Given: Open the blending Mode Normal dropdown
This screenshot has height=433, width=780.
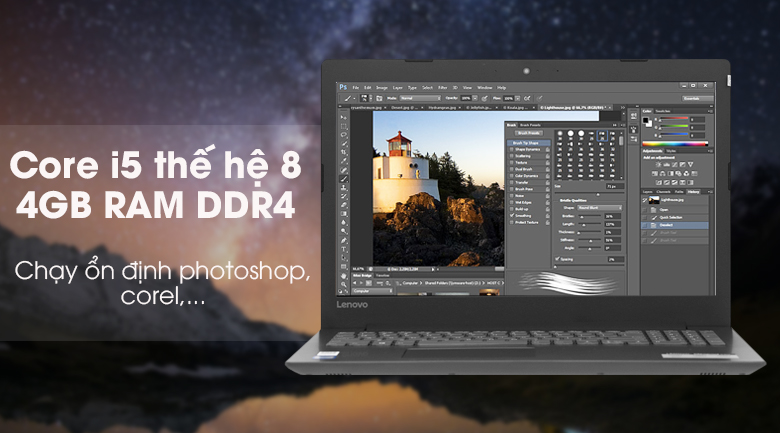Looking at the screenshot, I should (x=420, y=98).
